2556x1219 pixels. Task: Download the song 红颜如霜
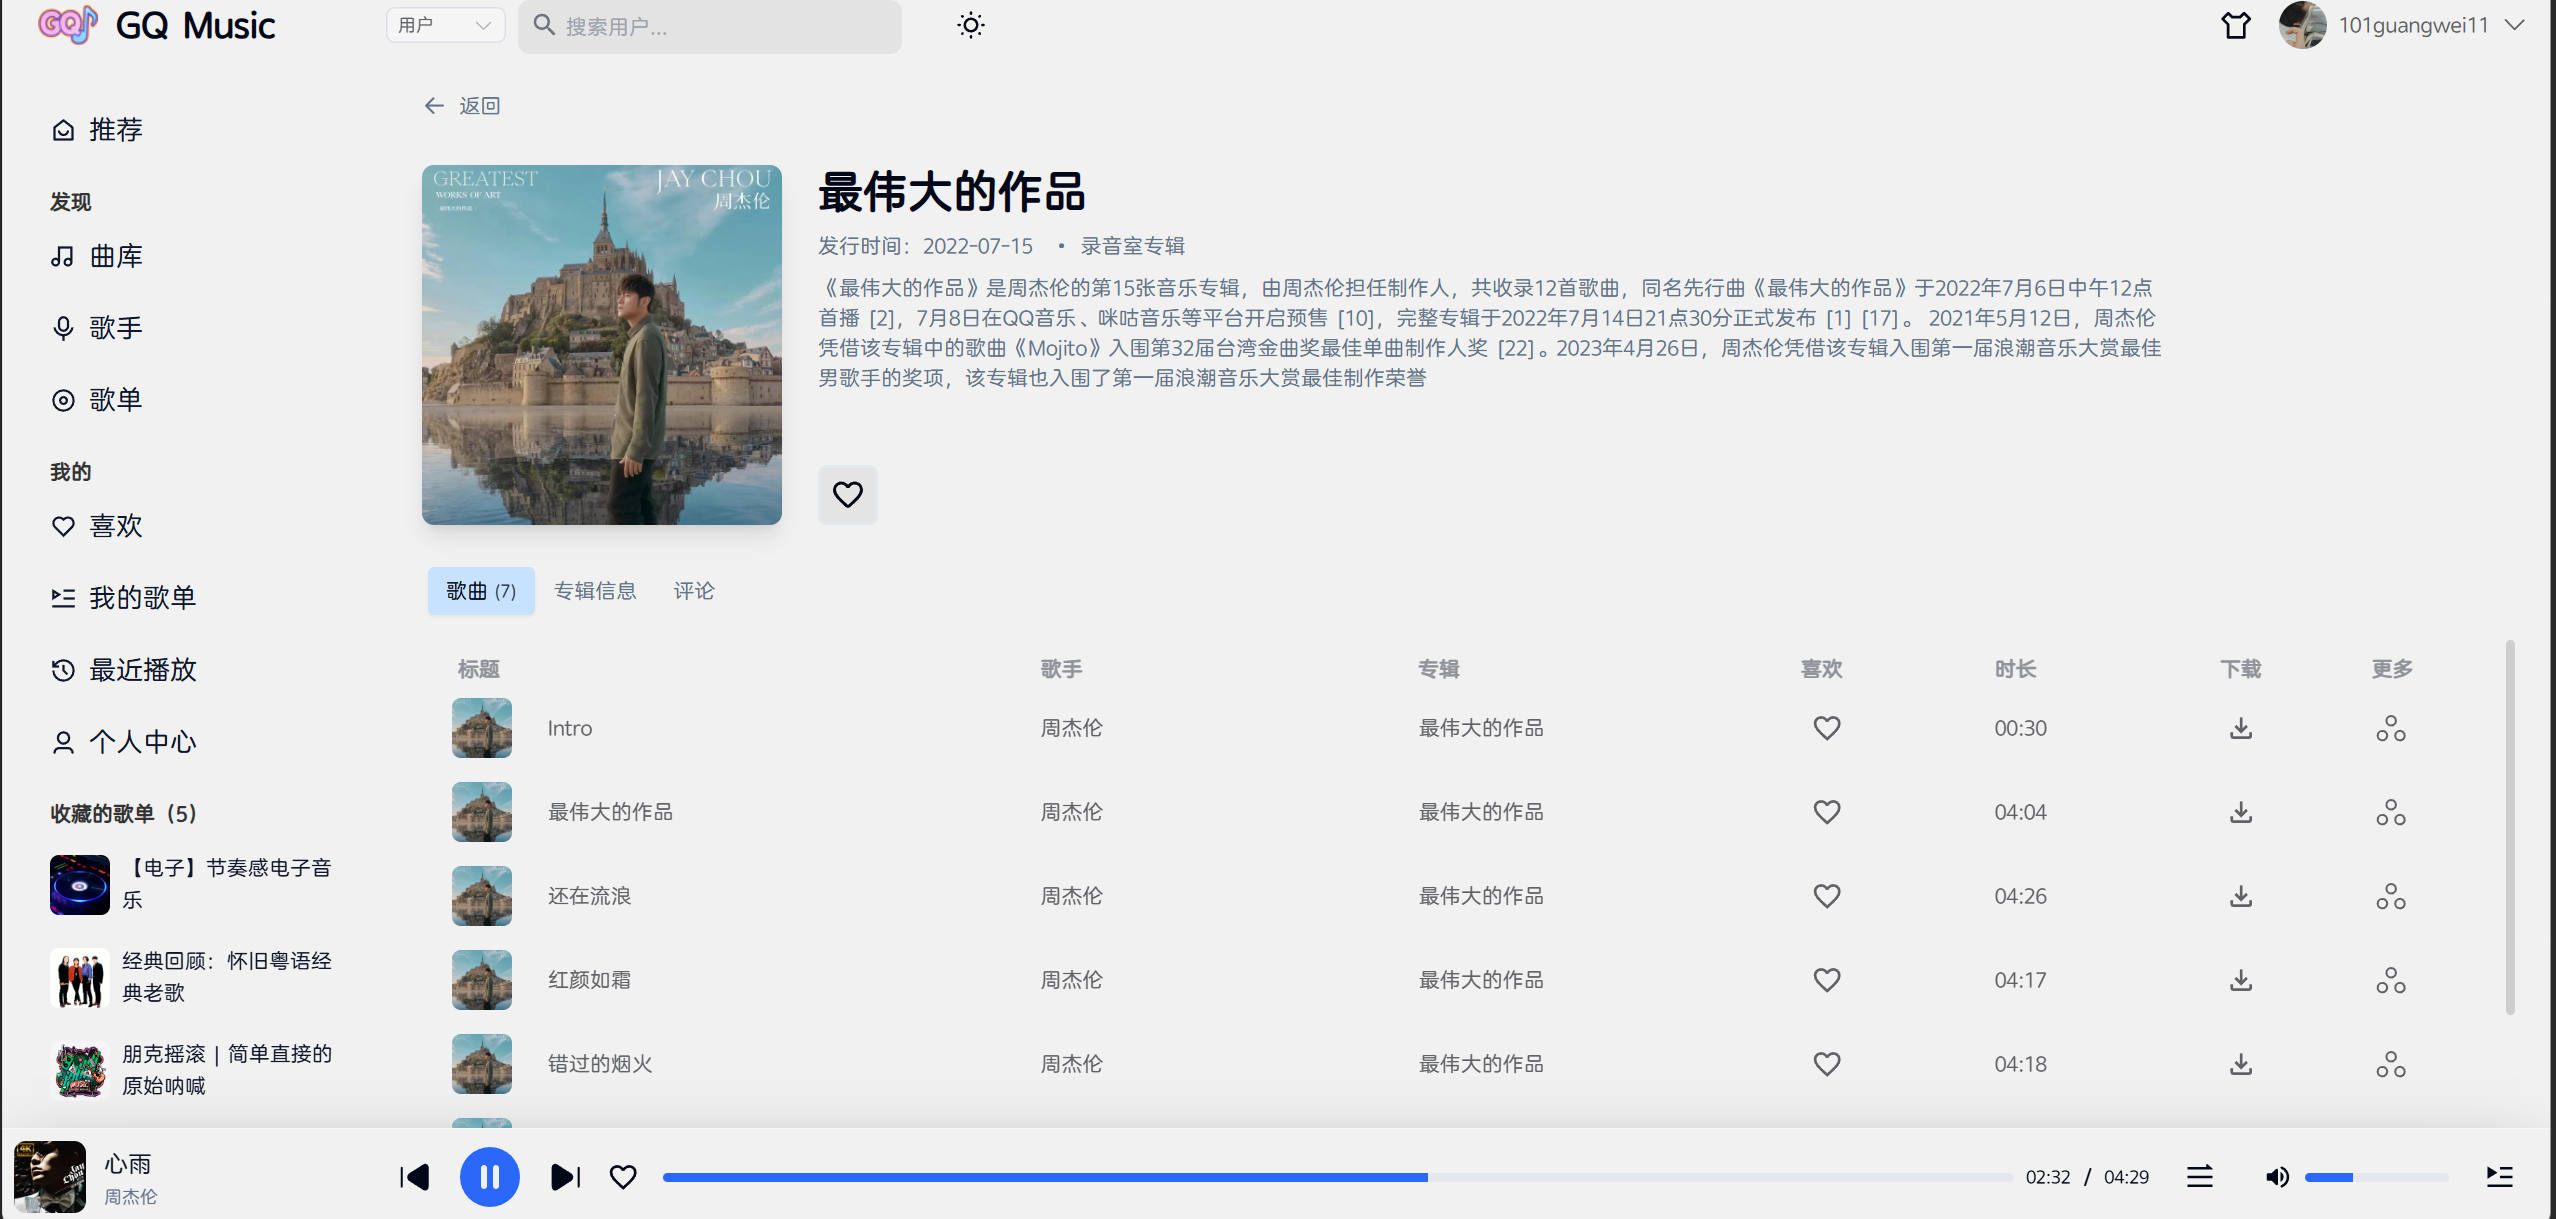[2240, 980]
